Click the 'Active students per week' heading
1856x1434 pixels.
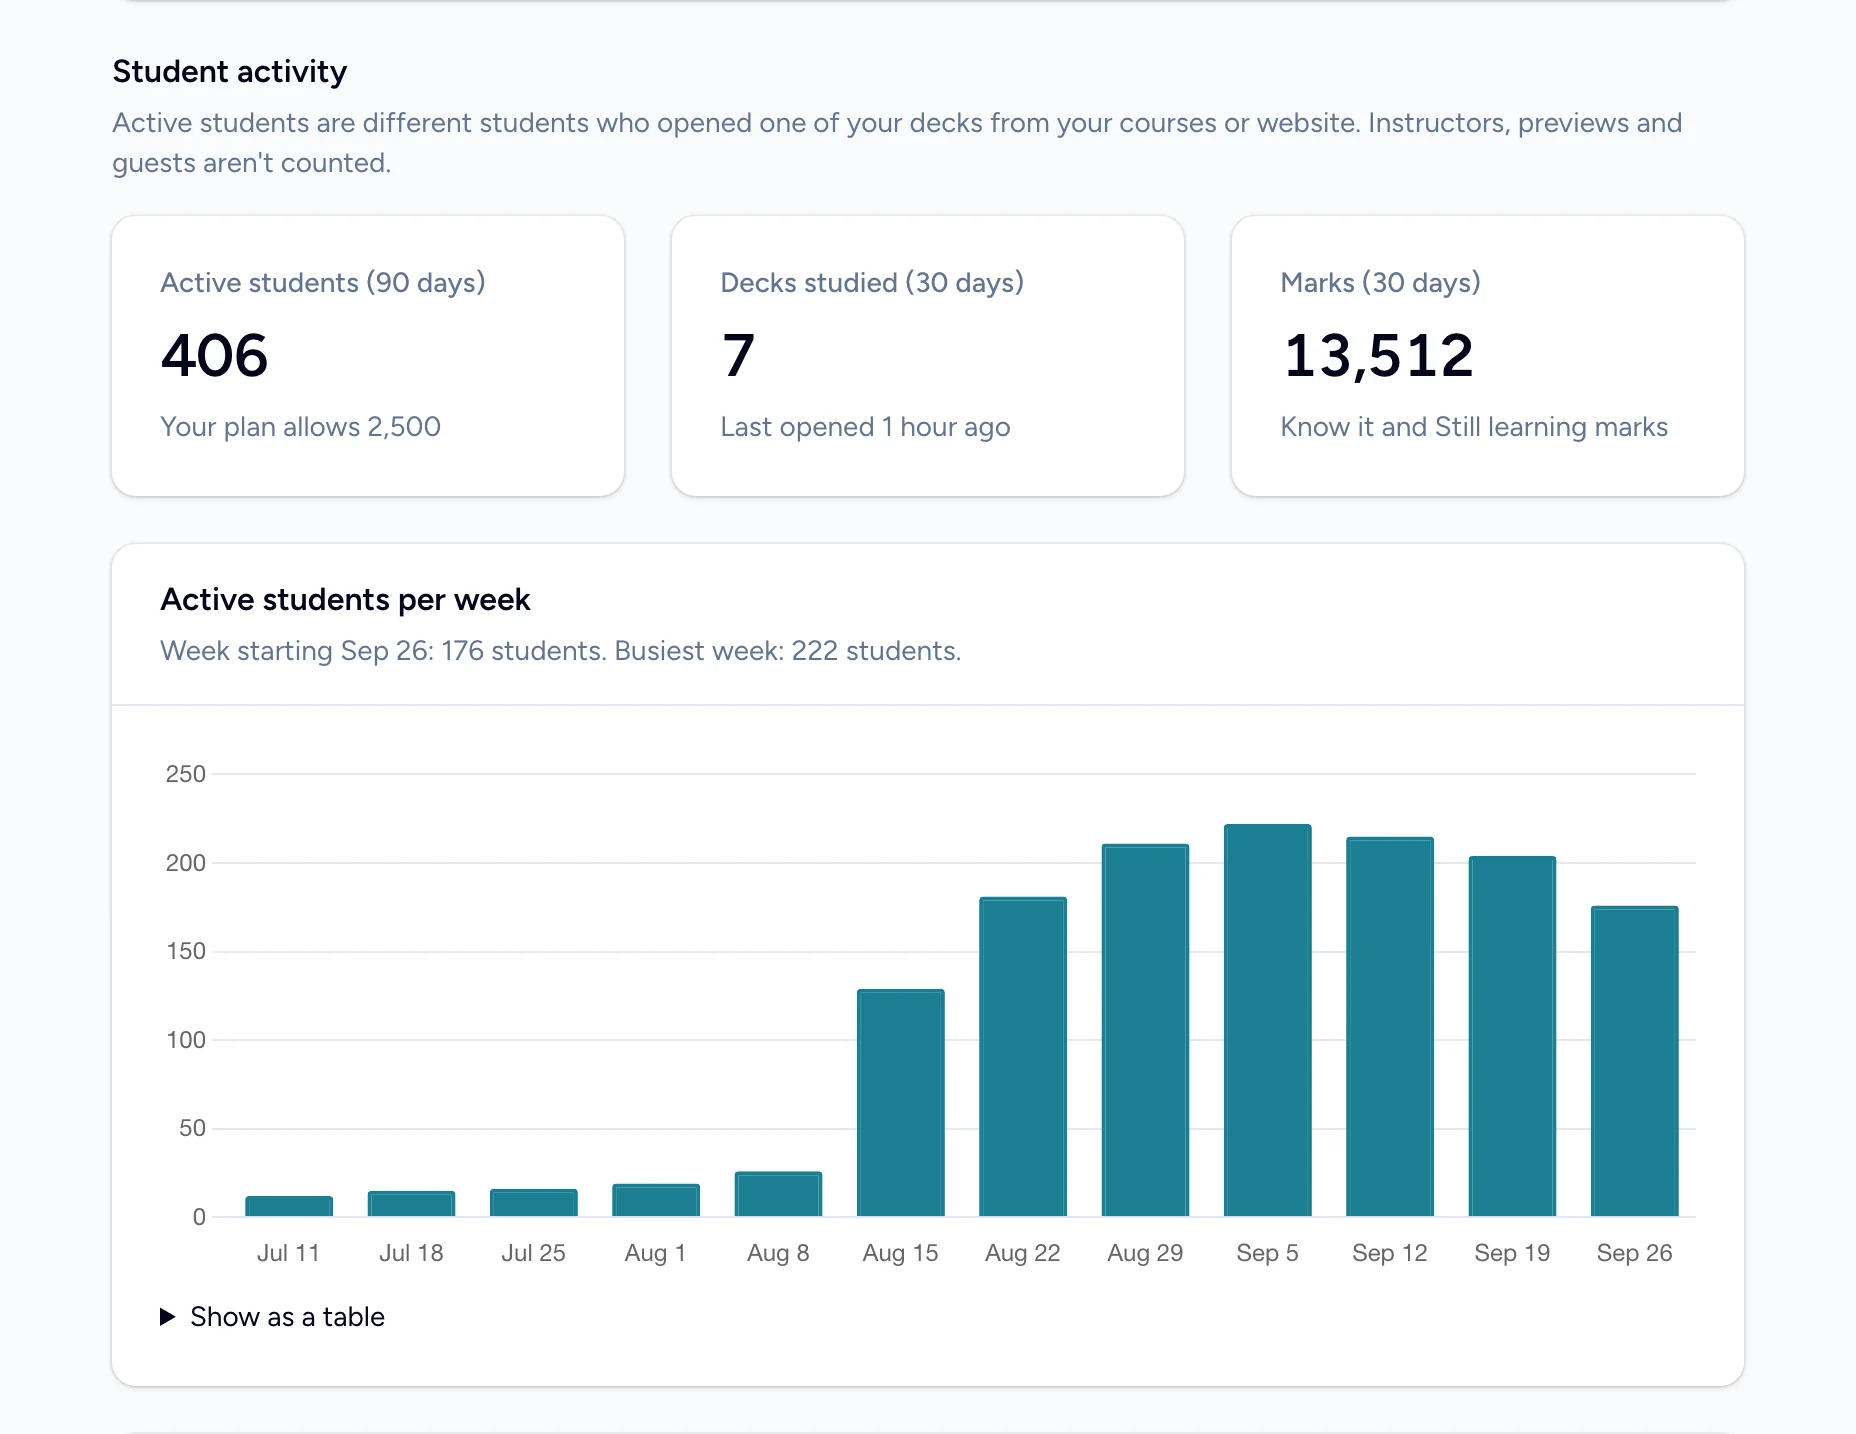pos(345,600)
